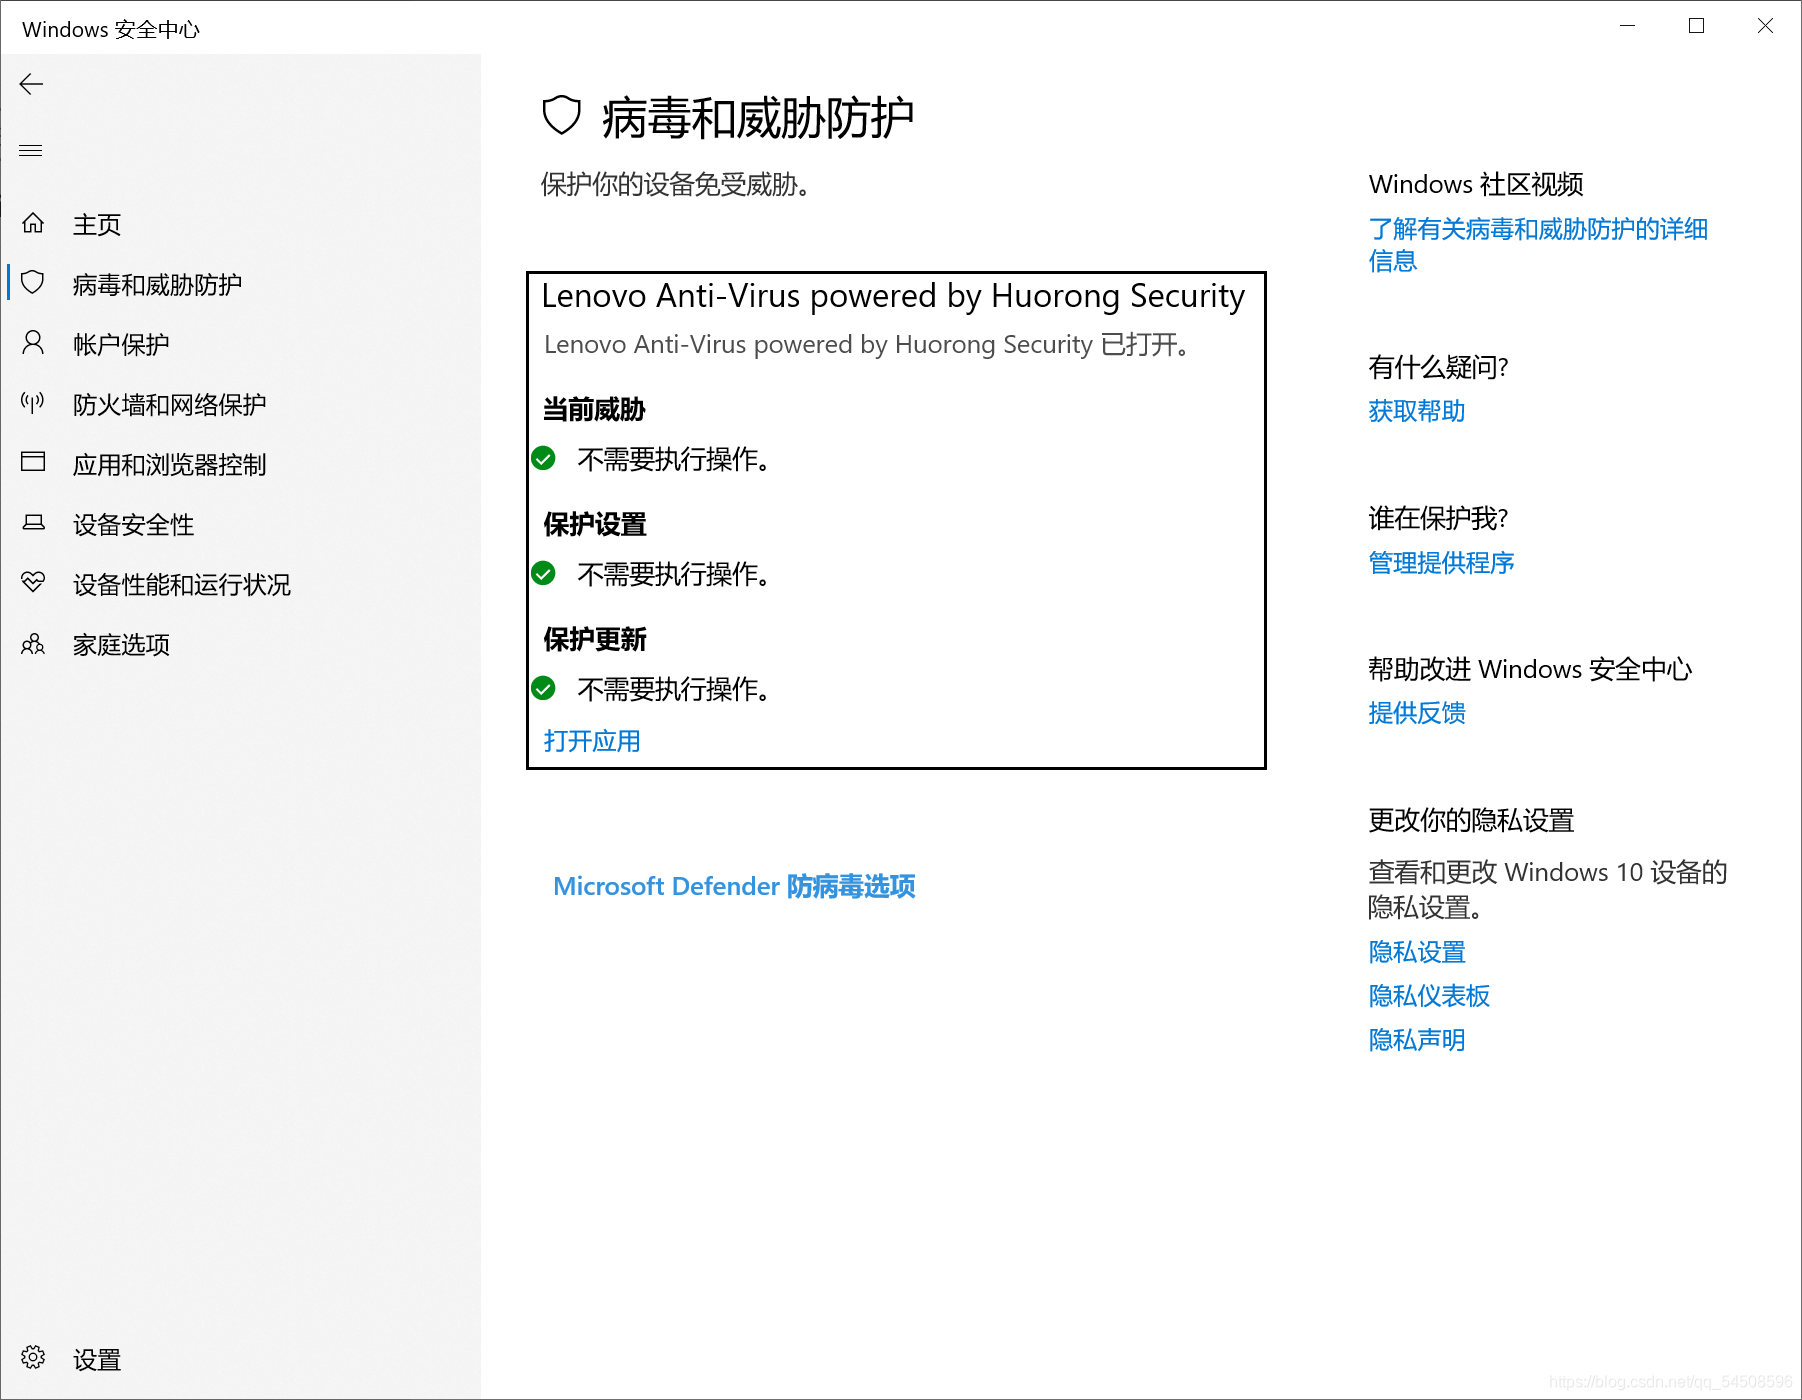Minimize the Windows 安全中心 window
The width and height of the screenshot is (1802, 1400).
[x=1627, y=26]
